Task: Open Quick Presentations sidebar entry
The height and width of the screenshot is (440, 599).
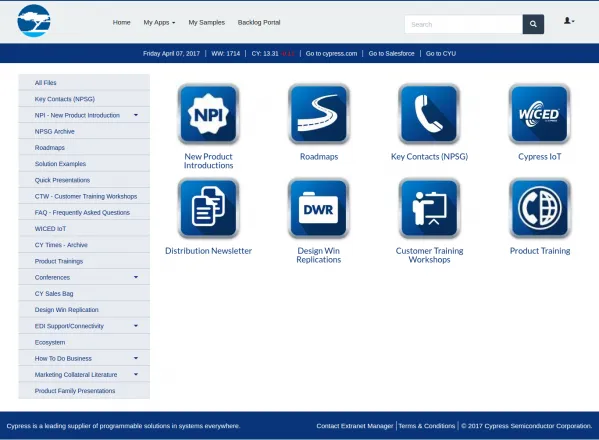Action: click(84, 180)
